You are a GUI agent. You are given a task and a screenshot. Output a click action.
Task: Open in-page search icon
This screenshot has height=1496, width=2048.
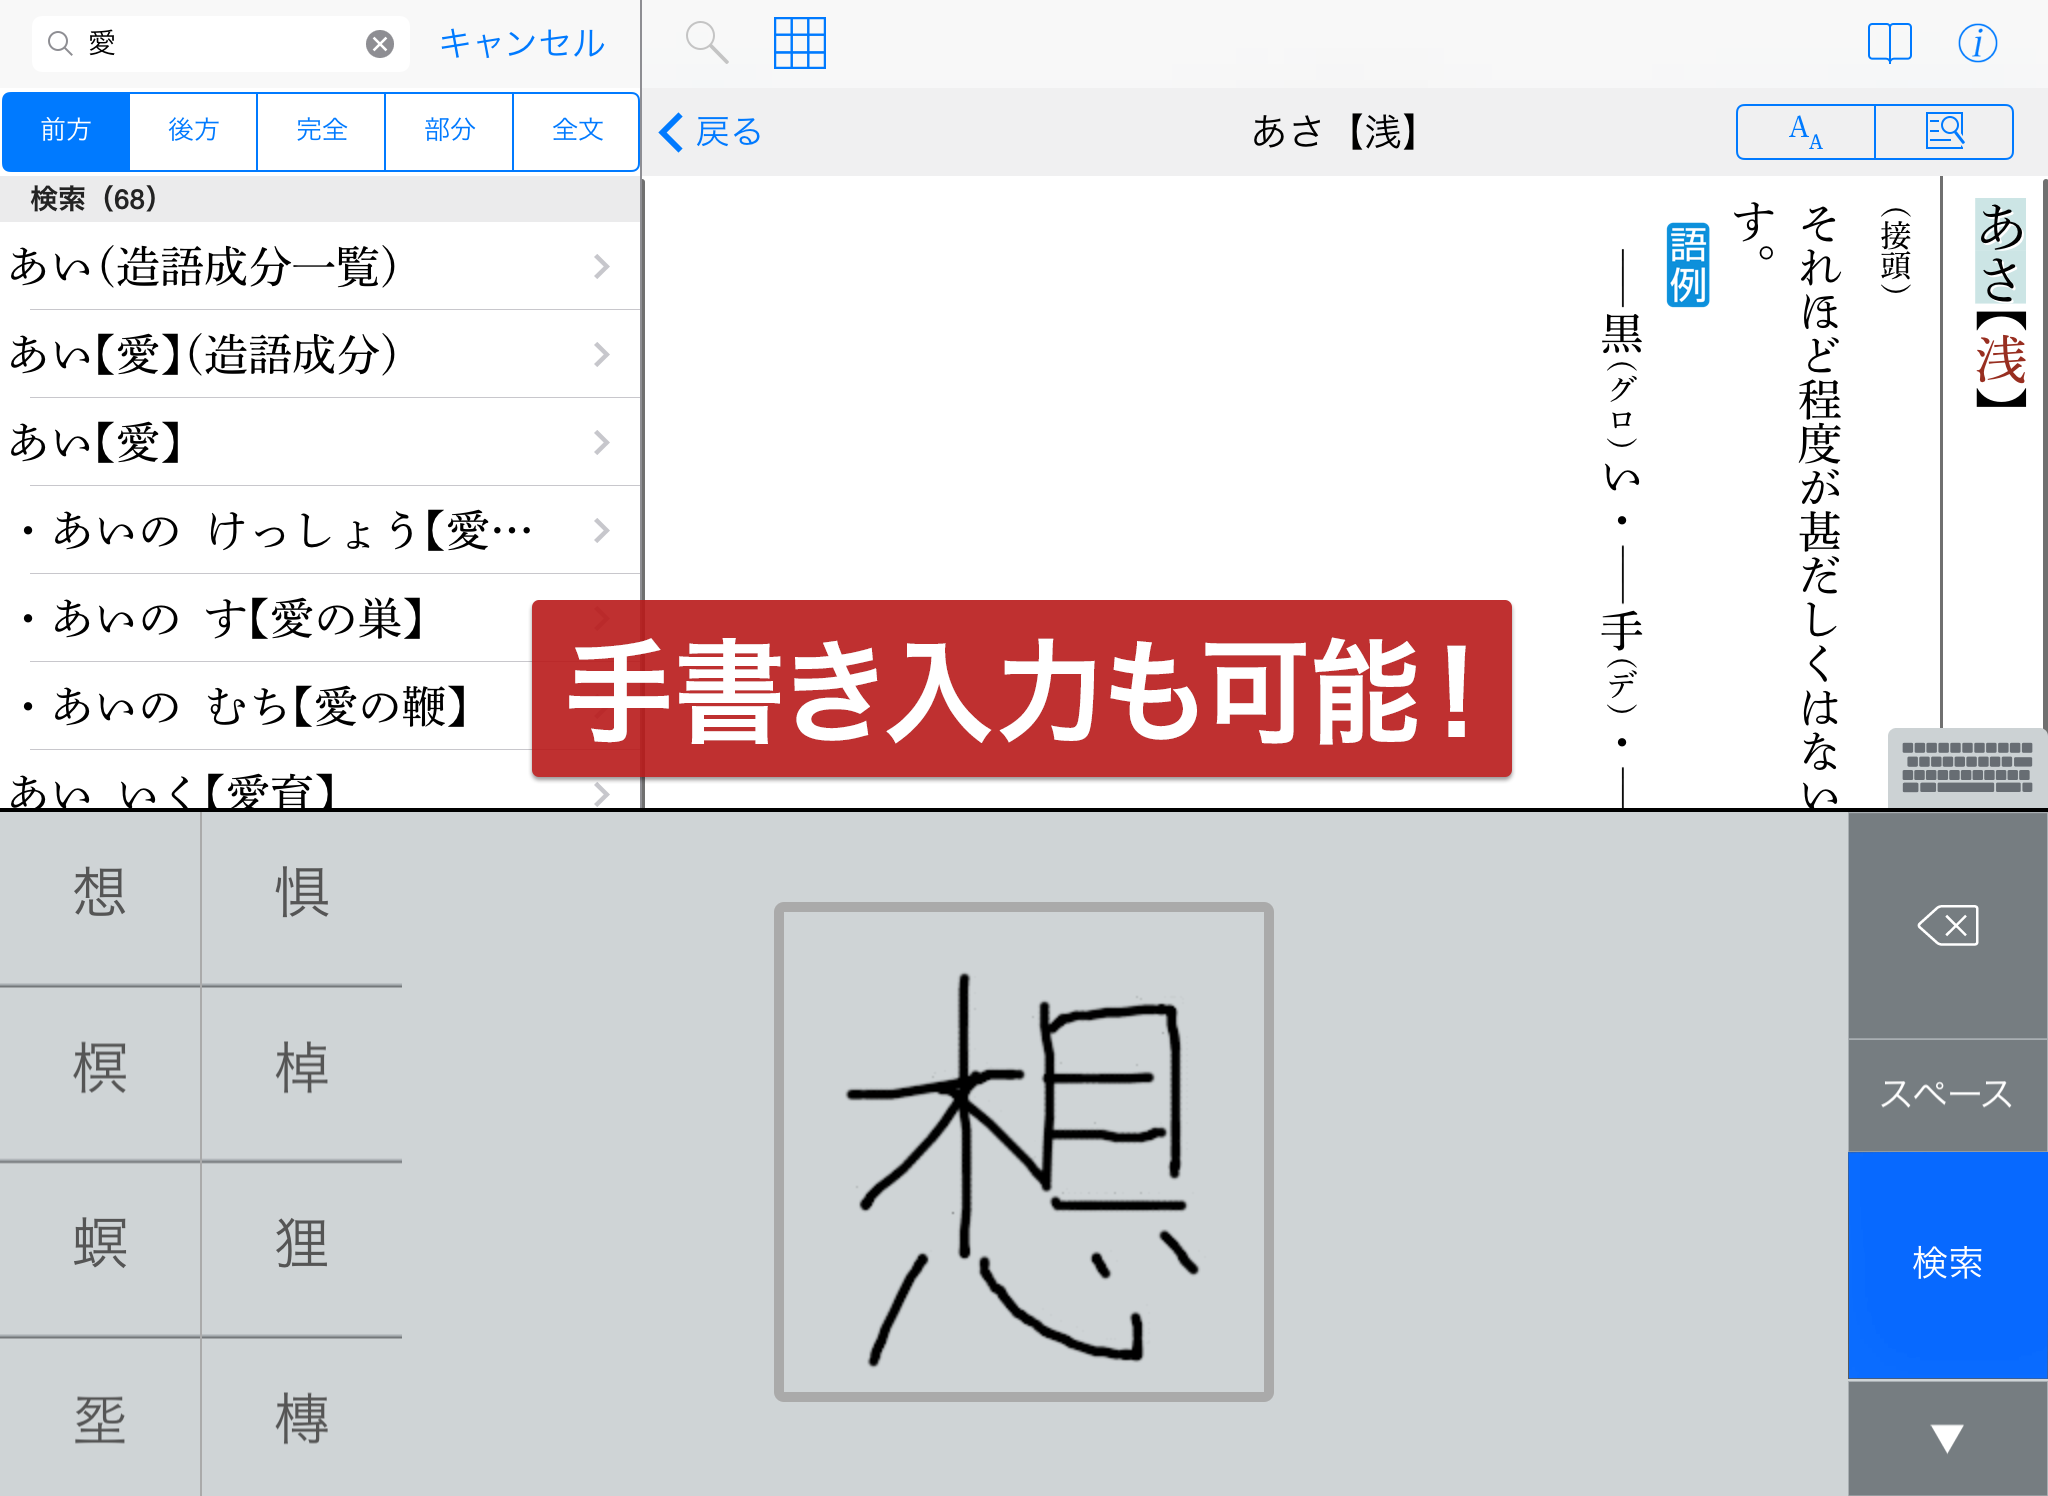(1944, 131)
